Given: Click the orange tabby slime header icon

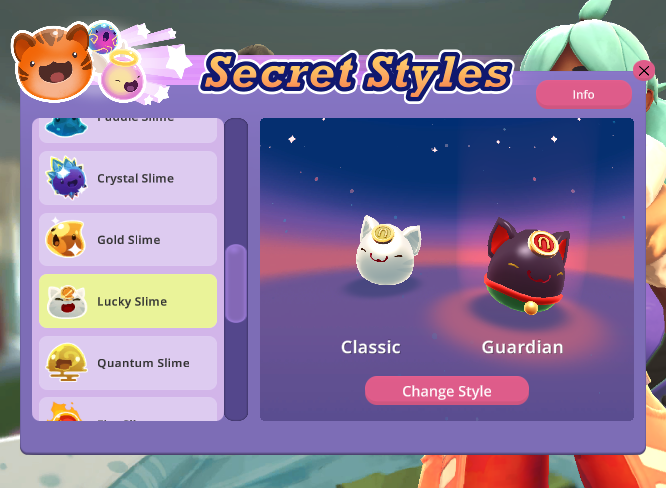Looking at the screenshot, I should [53, 62].
